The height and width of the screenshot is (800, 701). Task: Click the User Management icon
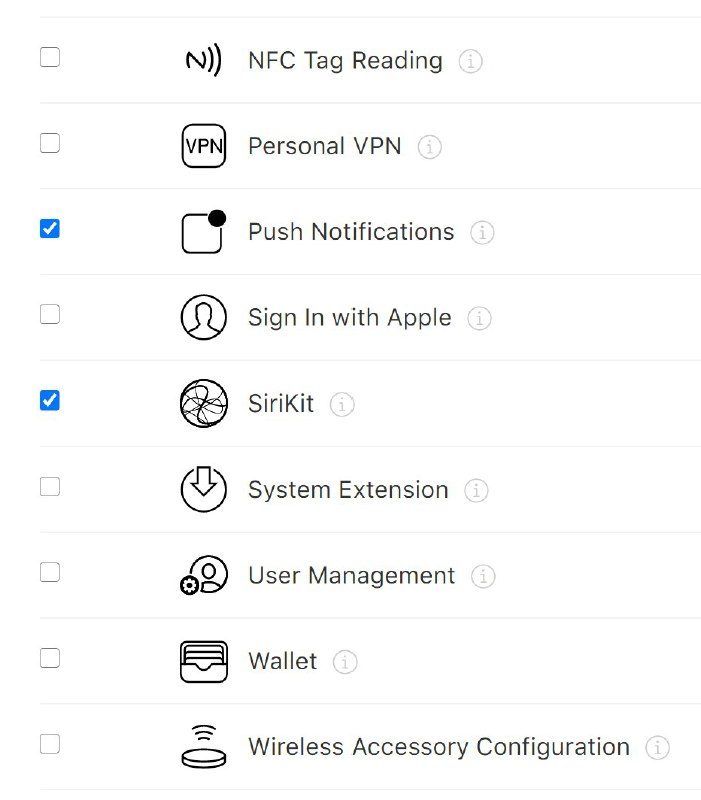coord(204,575)
